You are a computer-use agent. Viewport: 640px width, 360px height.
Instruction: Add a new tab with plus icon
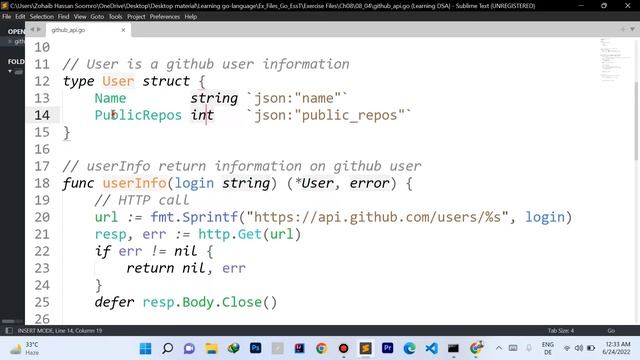[x=623, y=29]
